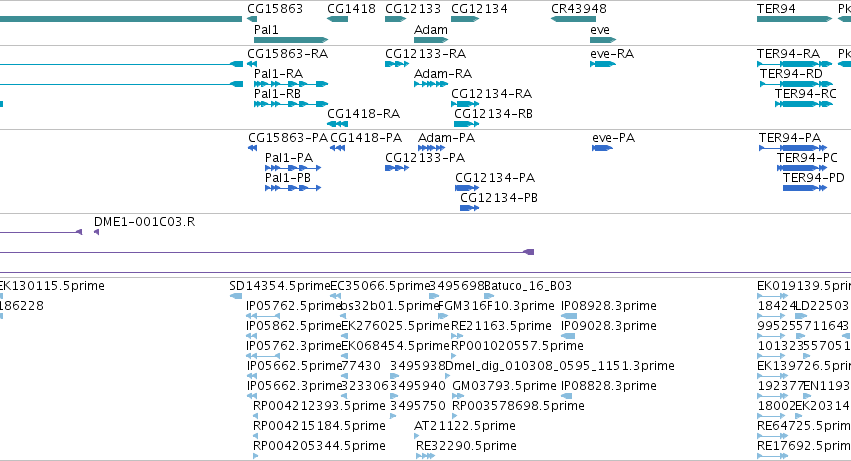
Task: Select the Pal1-RA transcript label
Action: [278, 73]
